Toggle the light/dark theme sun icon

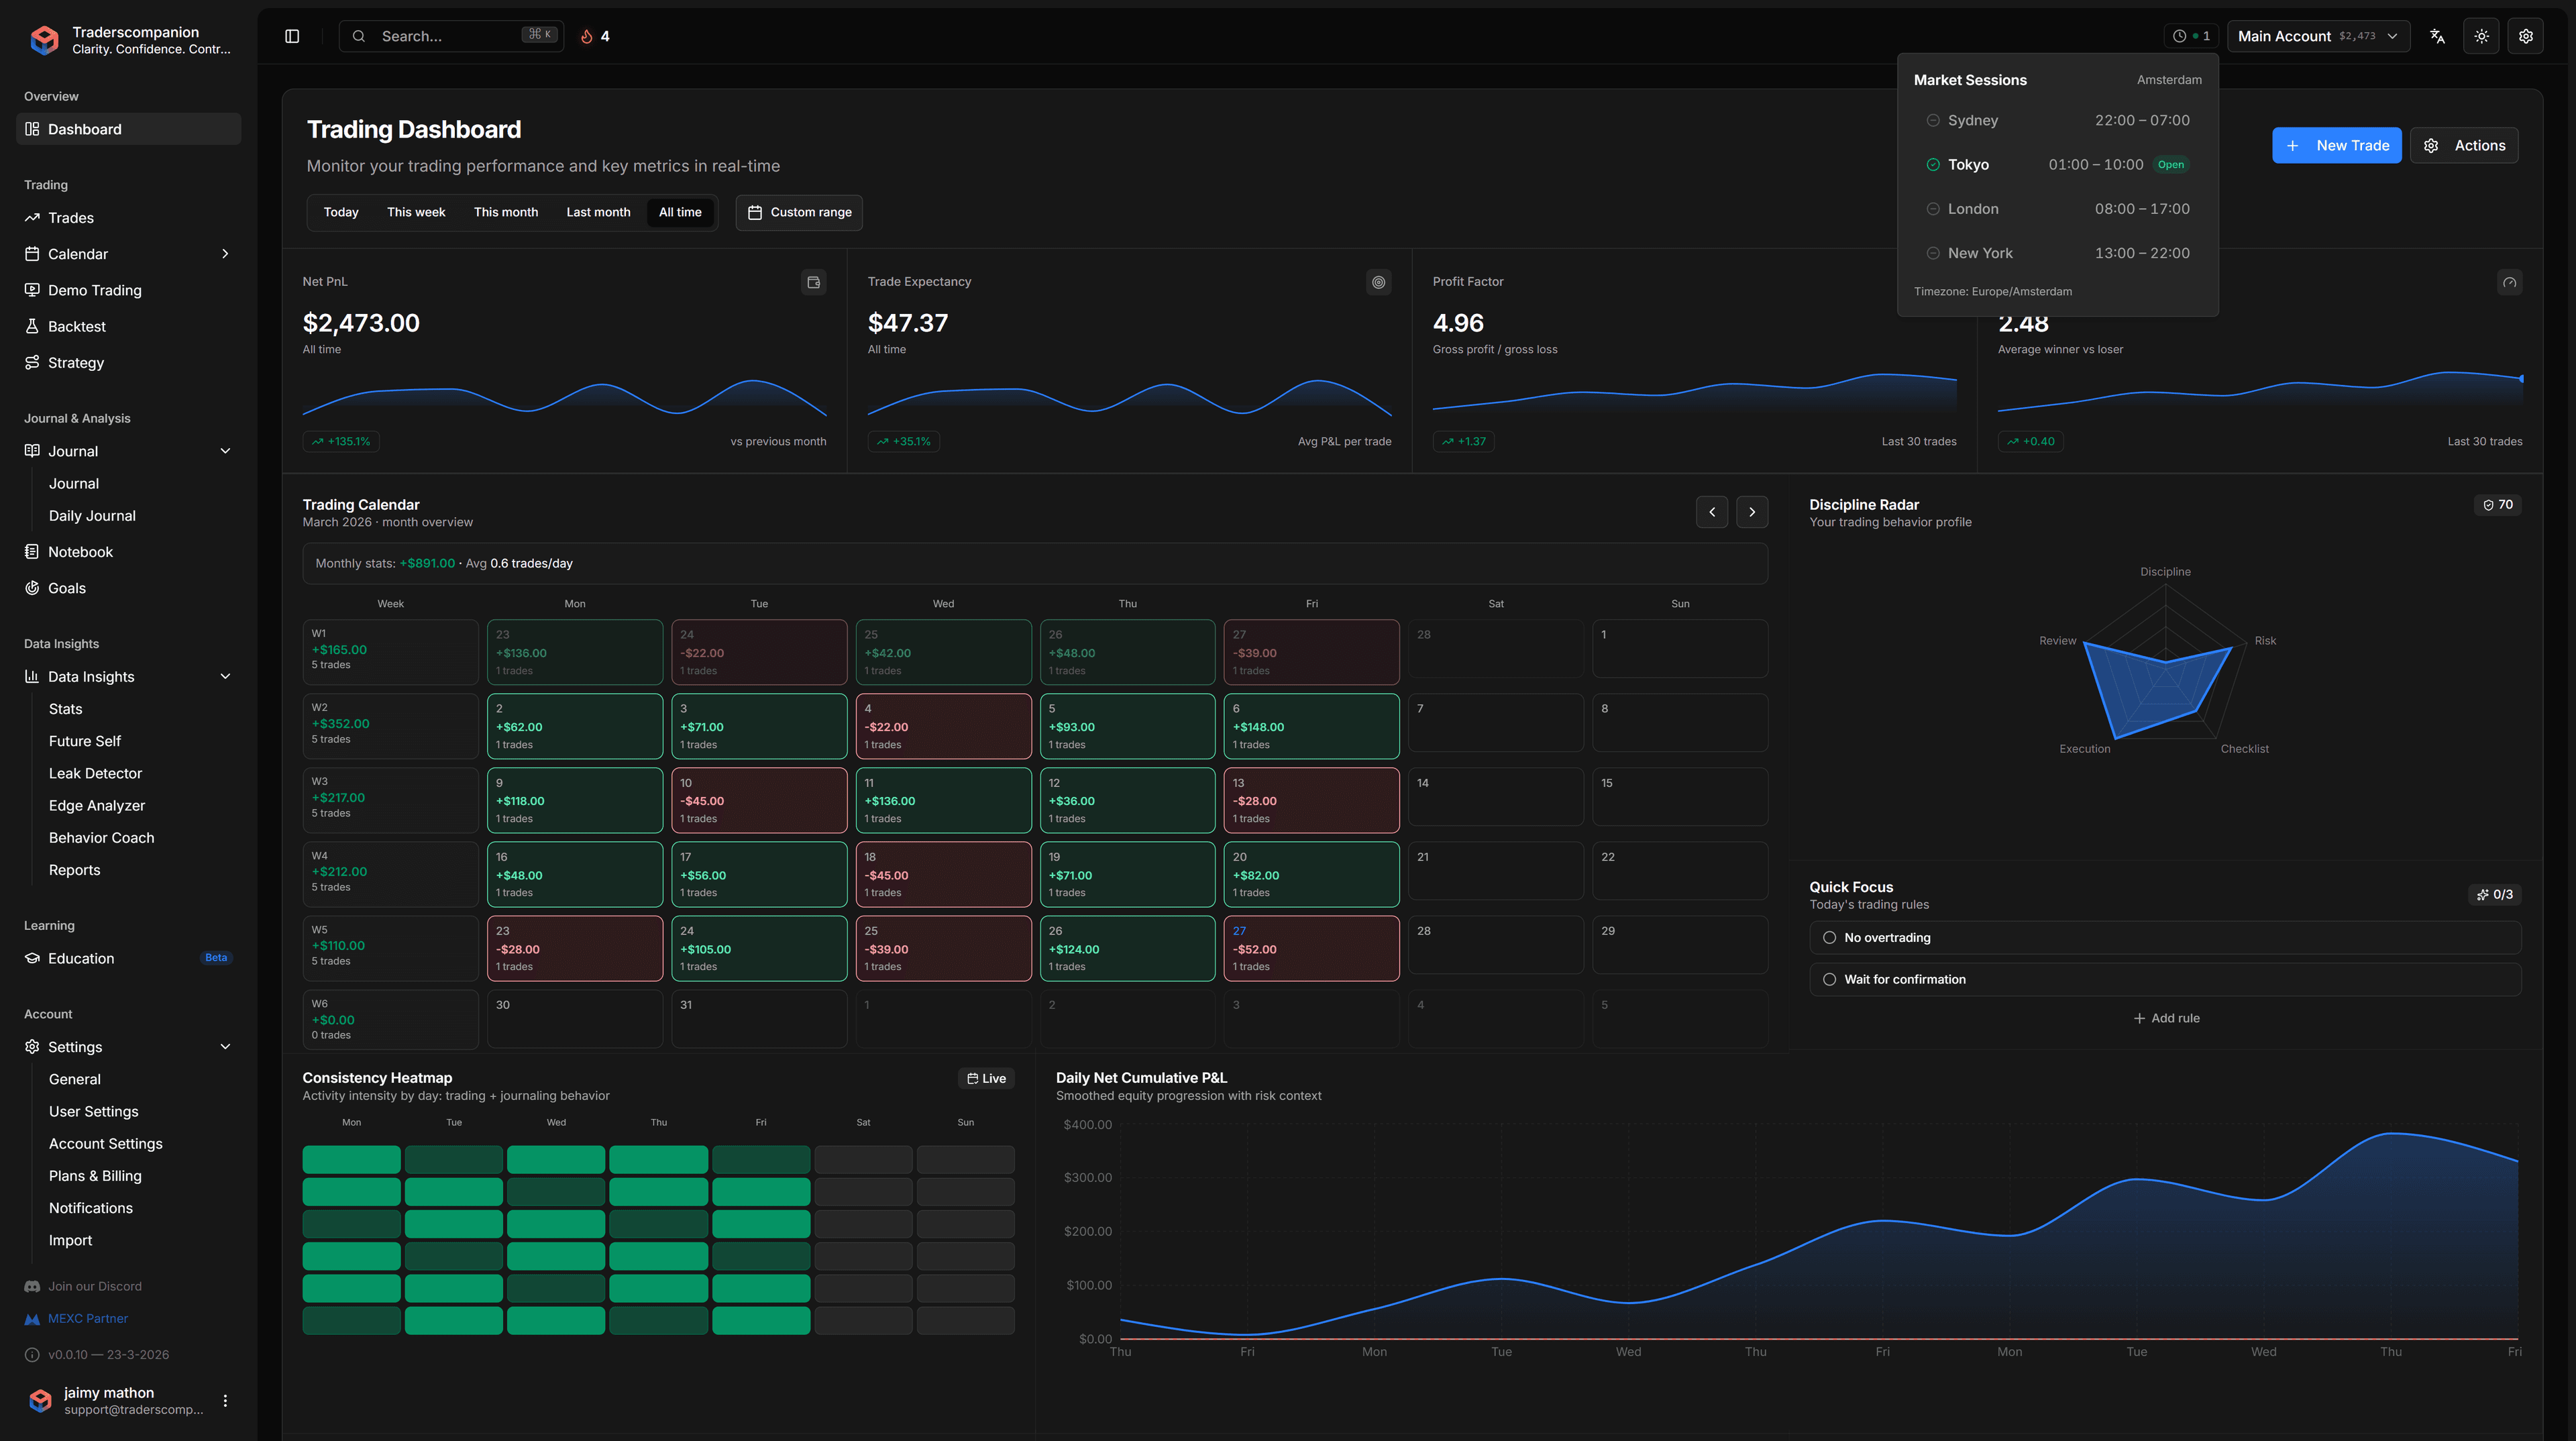[x=2481, y=36]
